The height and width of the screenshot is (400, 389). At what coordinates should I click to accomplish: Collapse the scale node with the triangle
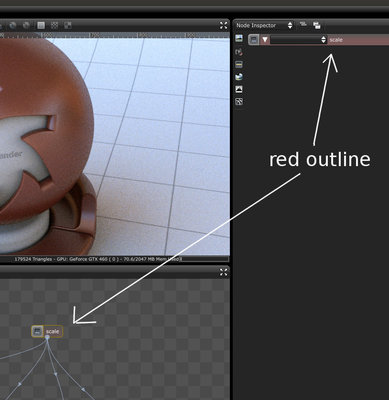coord(265,40)
